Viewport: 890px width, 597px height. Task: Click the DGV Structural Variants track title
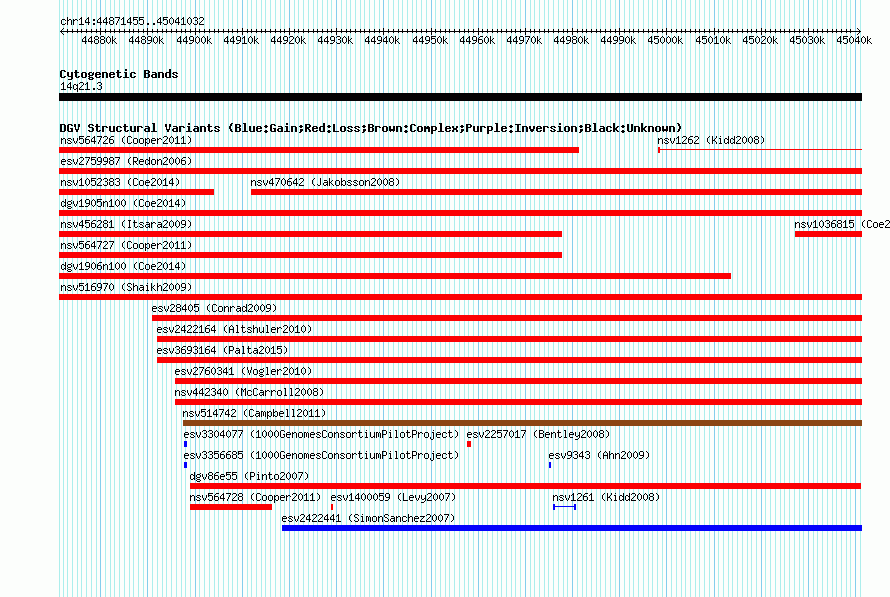[x=371, y=128]
